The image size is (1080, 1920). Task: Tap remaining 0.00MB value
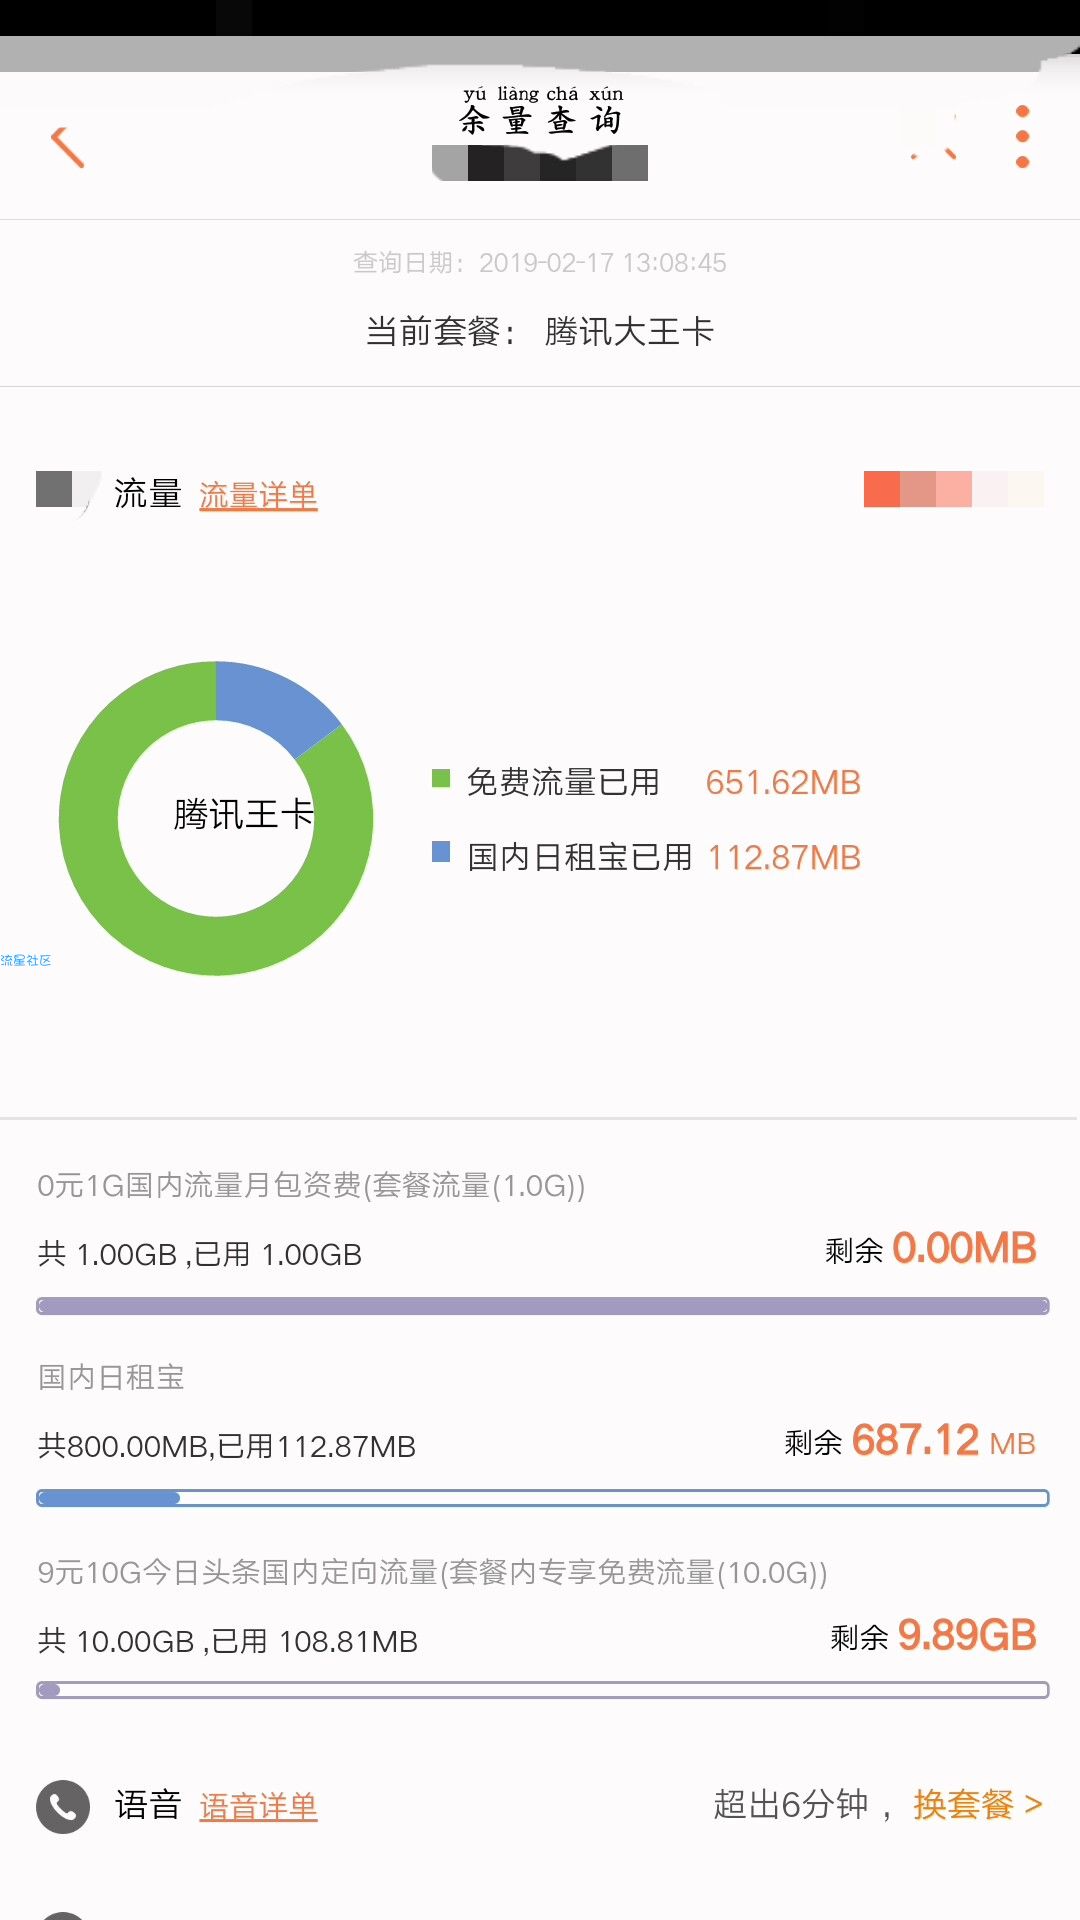click(x=964, y=1248)
